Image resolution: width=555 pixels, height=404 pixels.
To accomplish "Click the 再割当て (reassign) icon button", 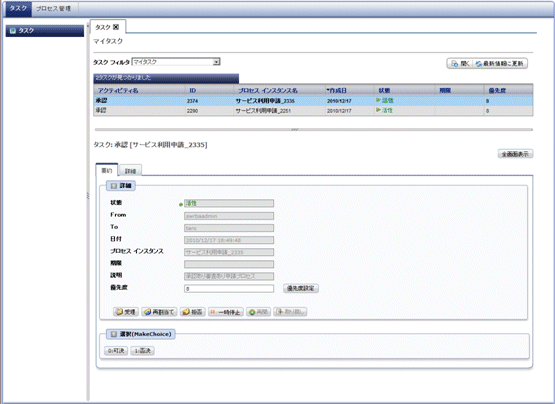I will click(x=159, y=312).
